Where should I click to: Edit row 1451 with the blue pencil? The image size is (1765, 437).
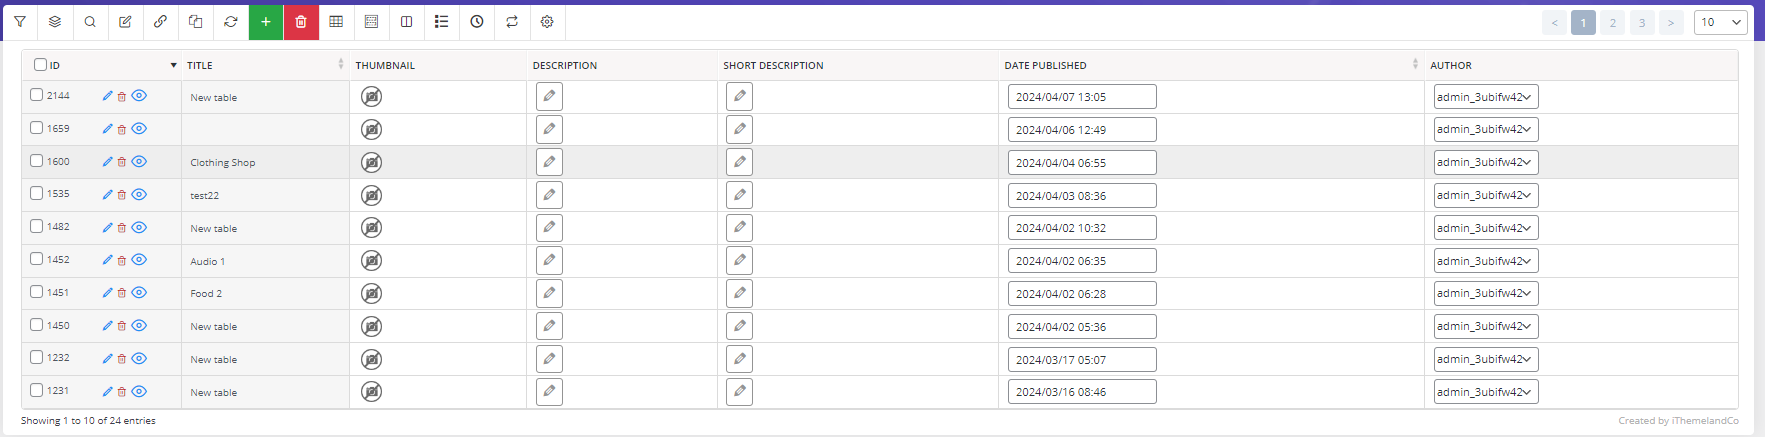pos(107,293)
